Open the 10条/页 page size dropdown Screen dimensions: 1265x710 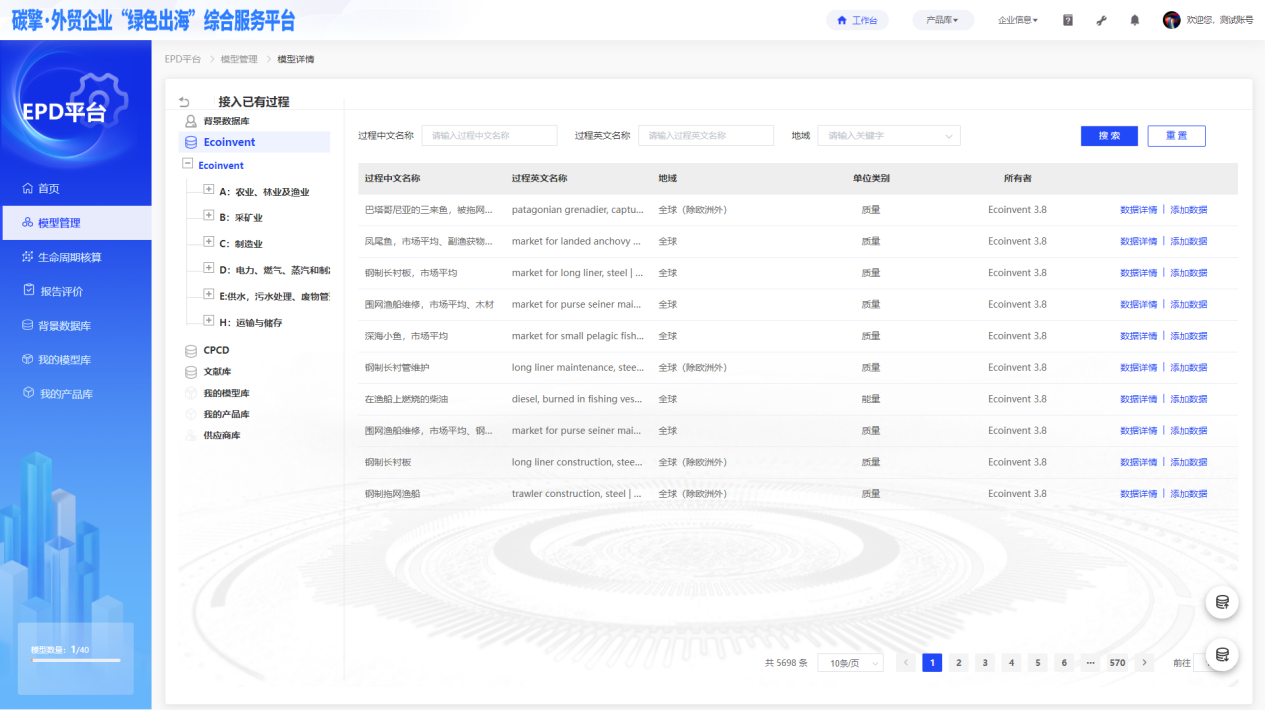(850, 663)
